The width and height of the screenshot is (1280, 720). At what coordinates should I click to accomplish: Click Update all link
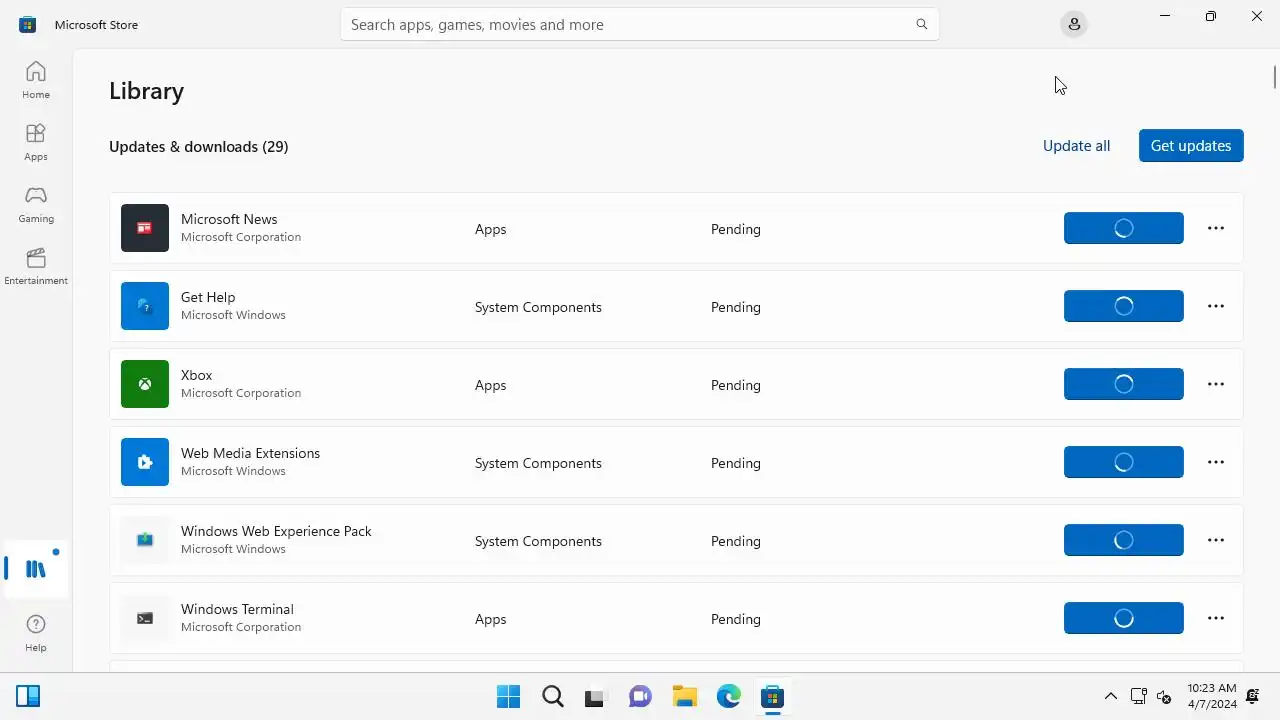click(1076, 145)
